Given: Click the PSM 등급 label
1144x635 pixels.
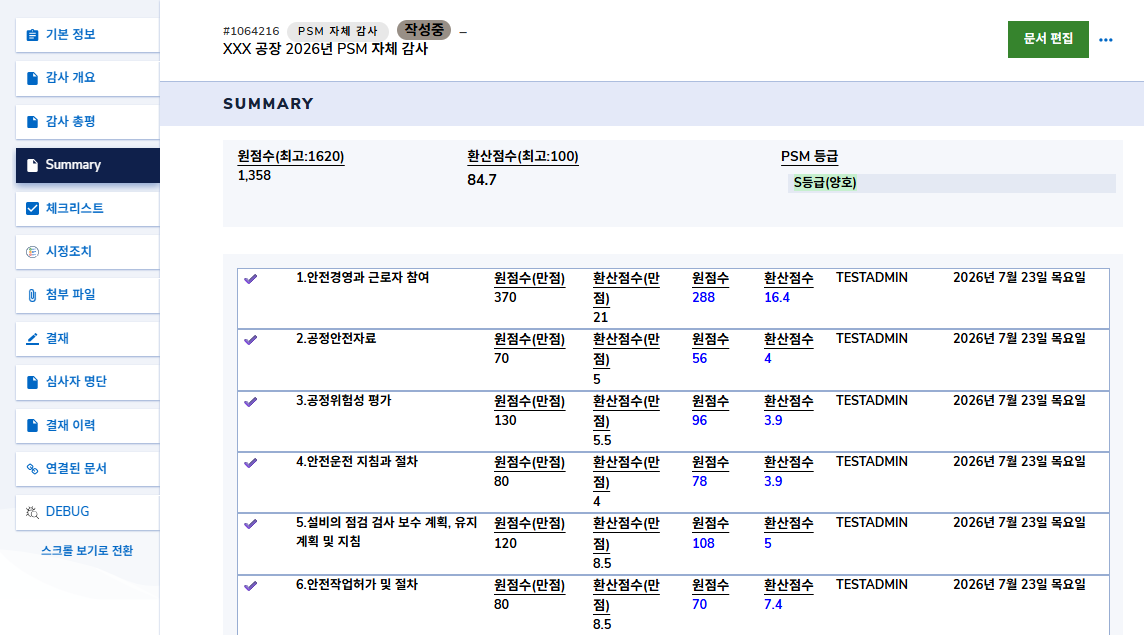Looking at the screenshot, I should click(809, 157).
